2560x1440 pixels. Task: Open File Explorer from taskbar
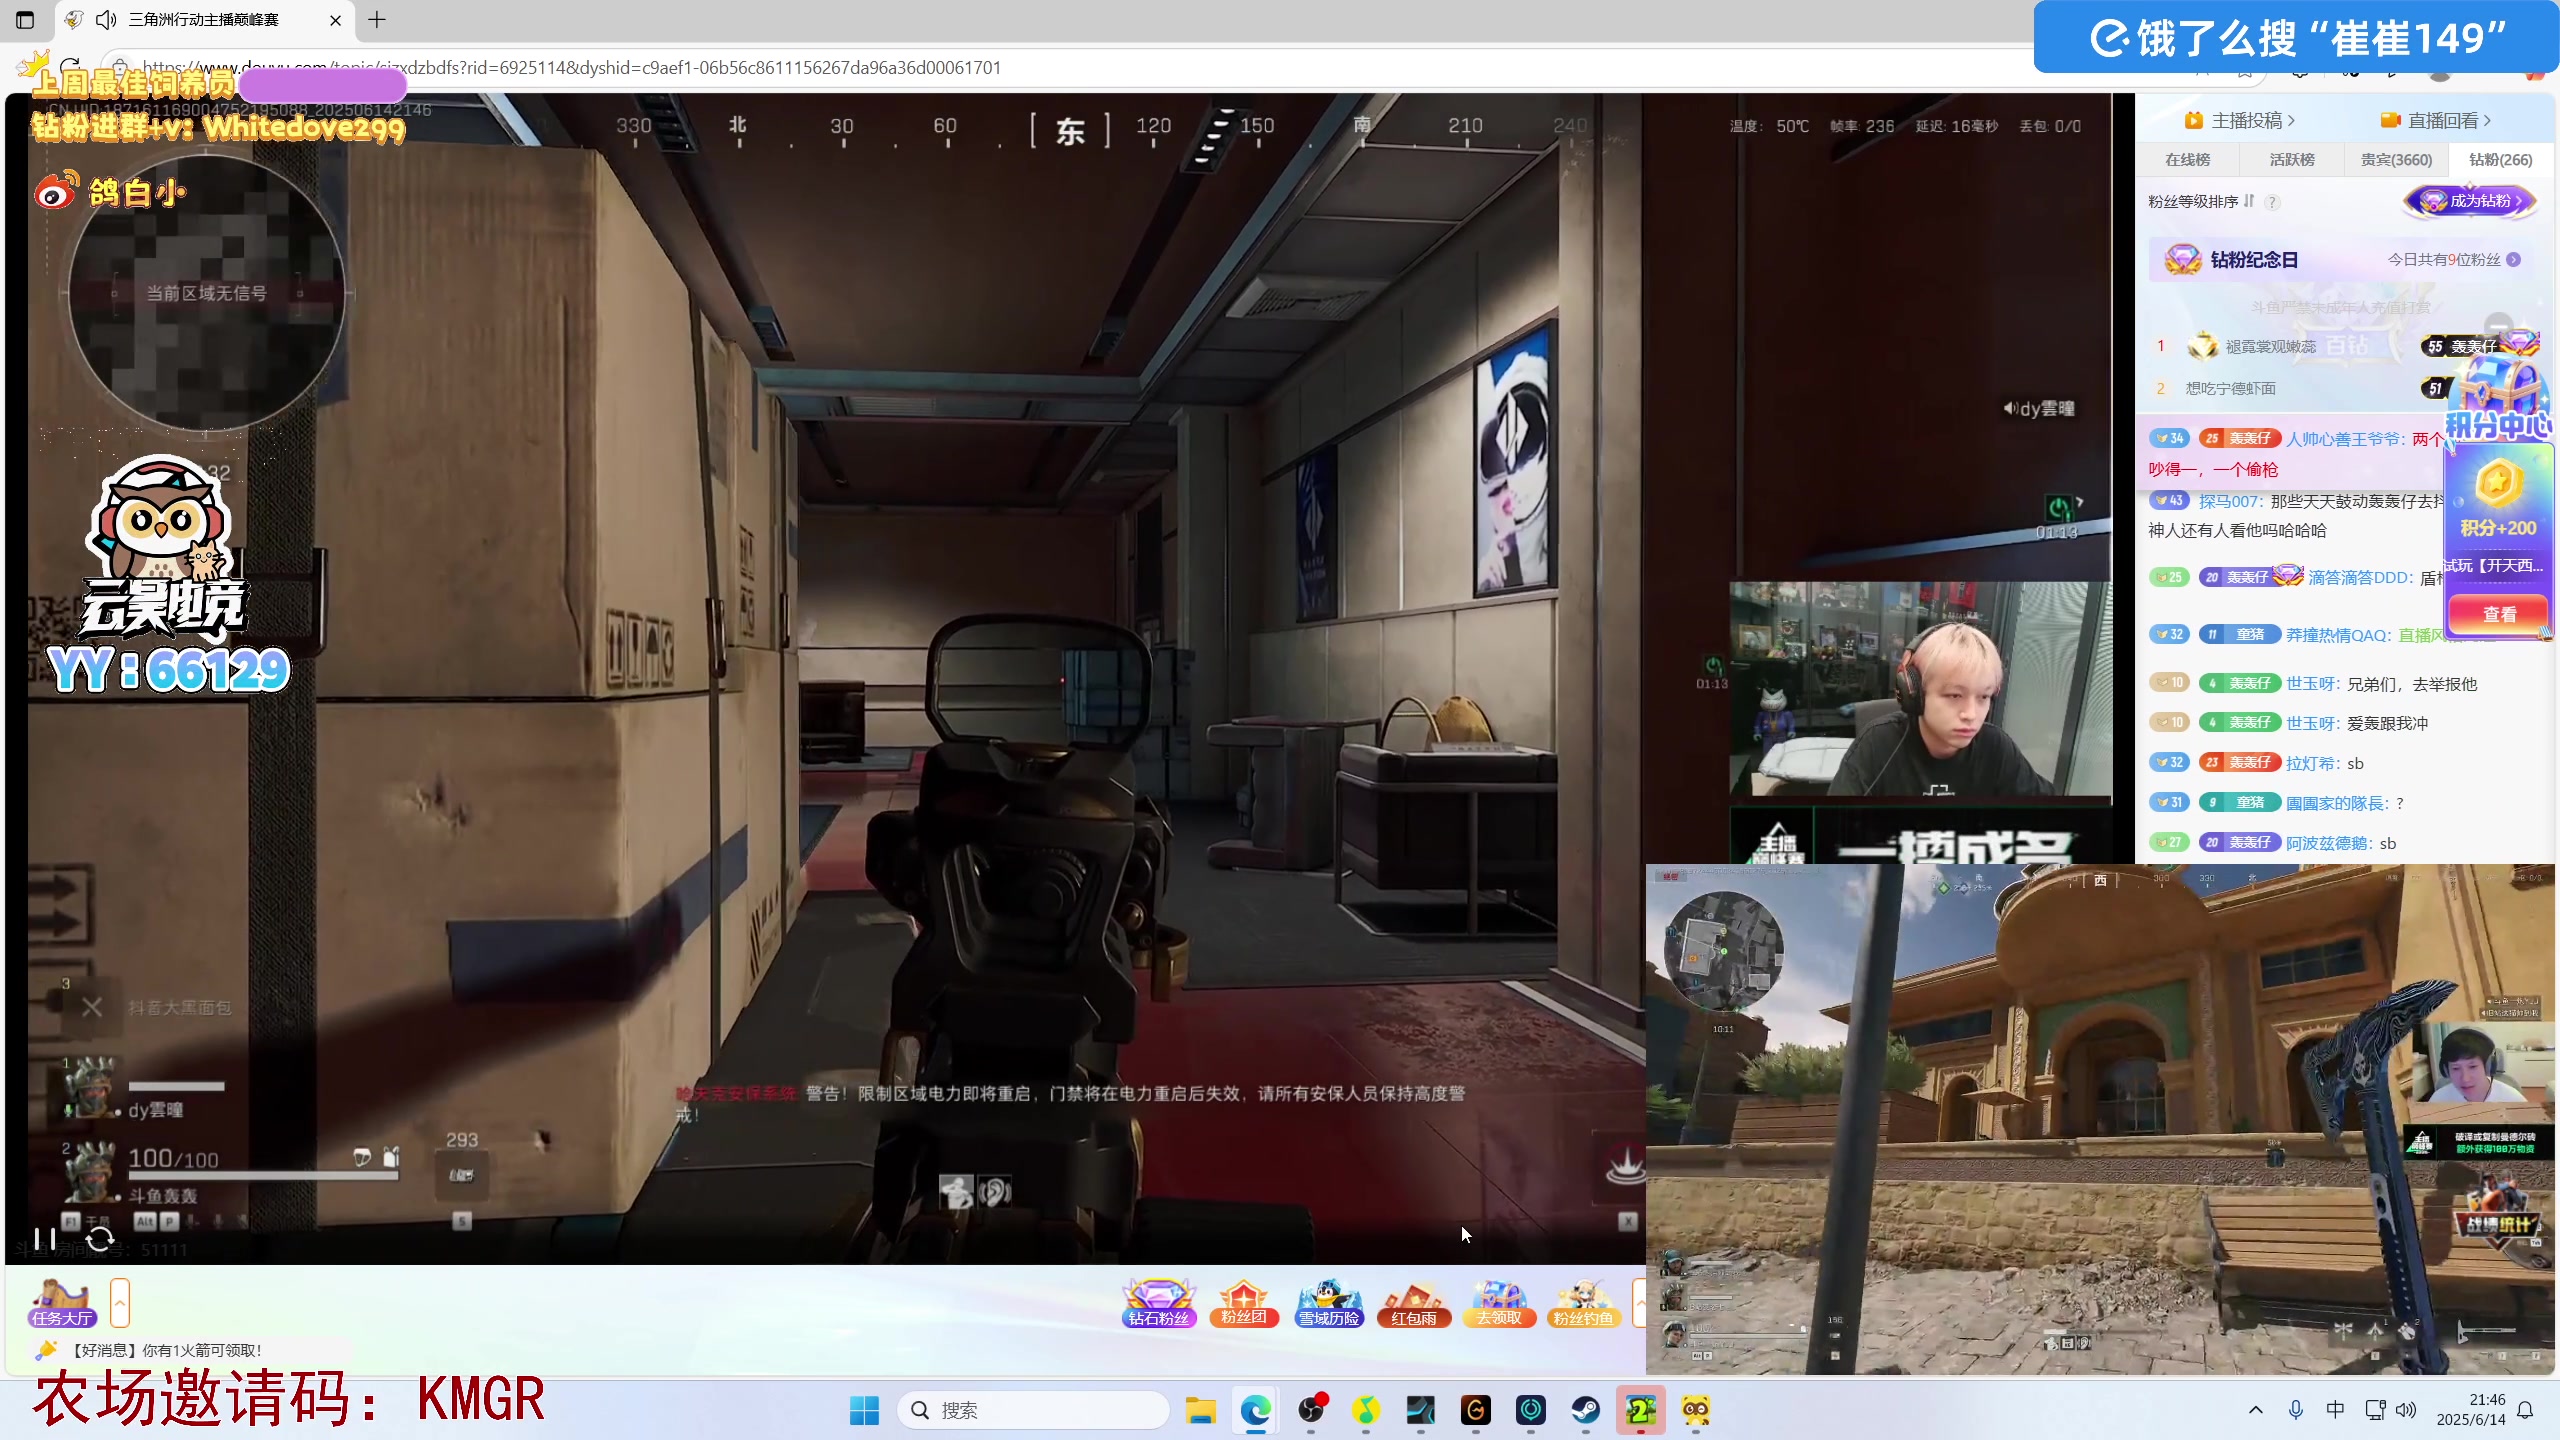1200,1410
